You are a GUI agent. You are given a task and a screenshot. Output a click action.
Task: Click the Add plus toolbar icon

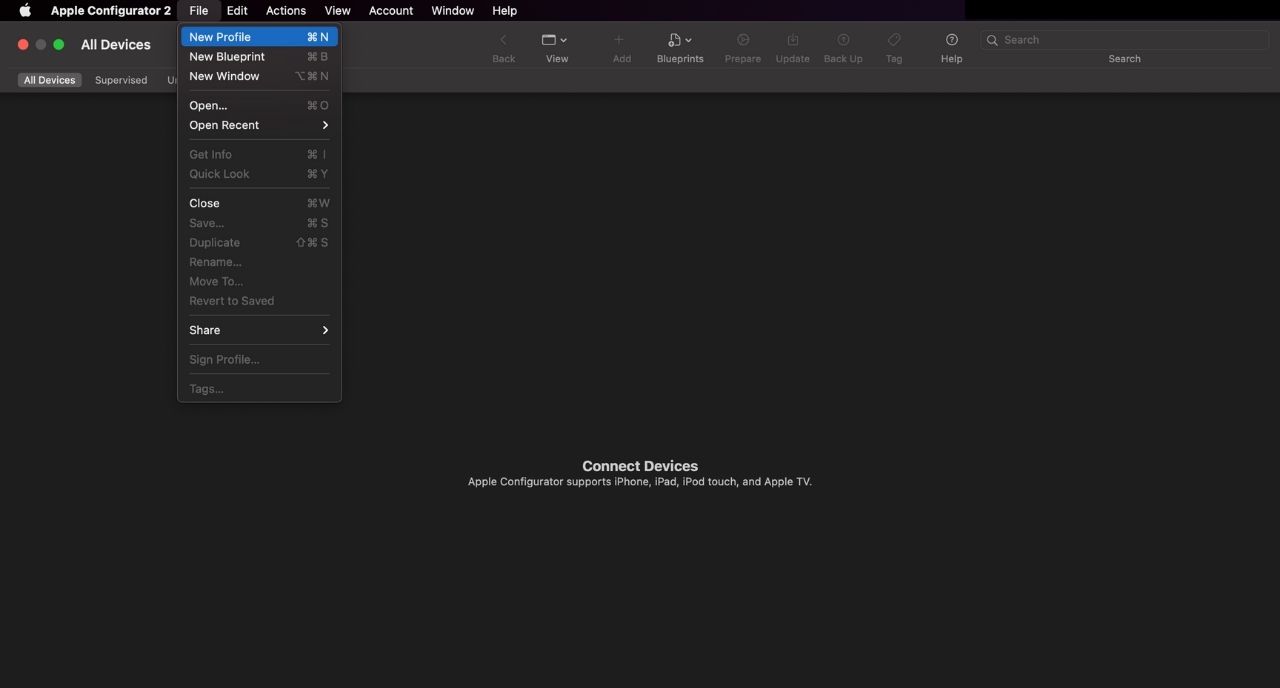[x=619, y=40]
